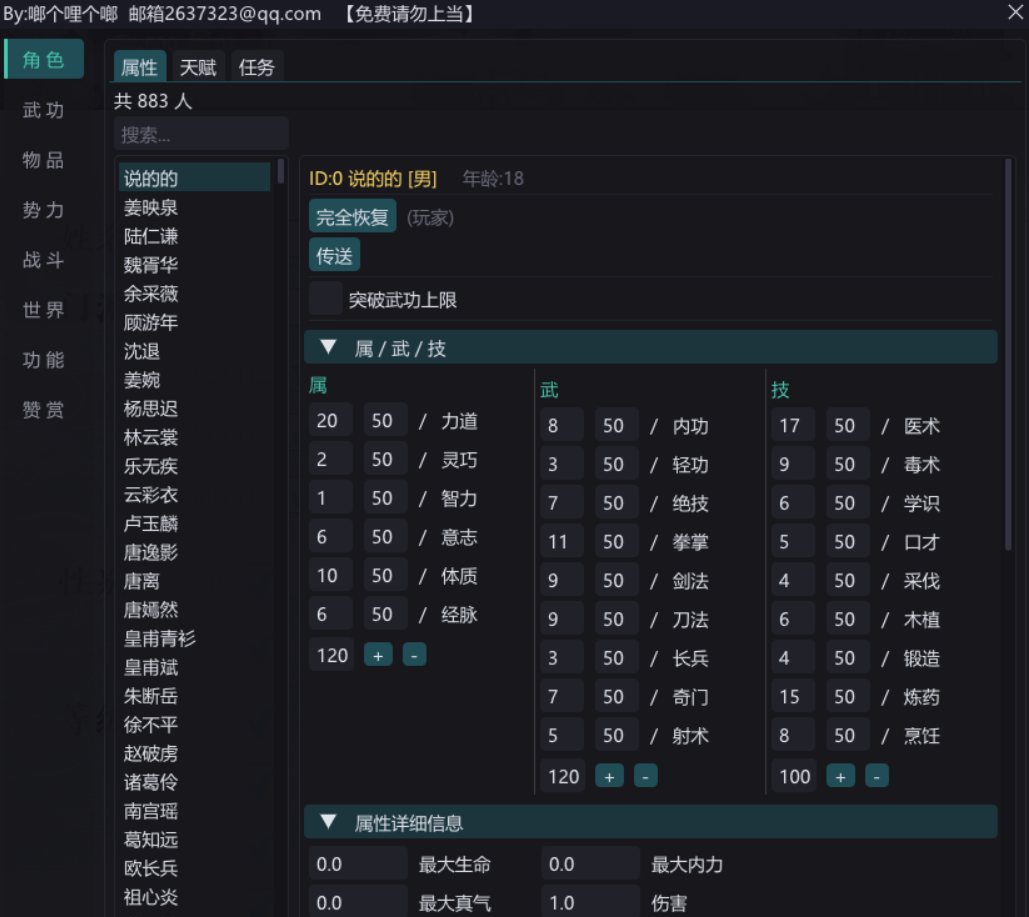Click the plus button under 武 martial column

click(609, 776)
